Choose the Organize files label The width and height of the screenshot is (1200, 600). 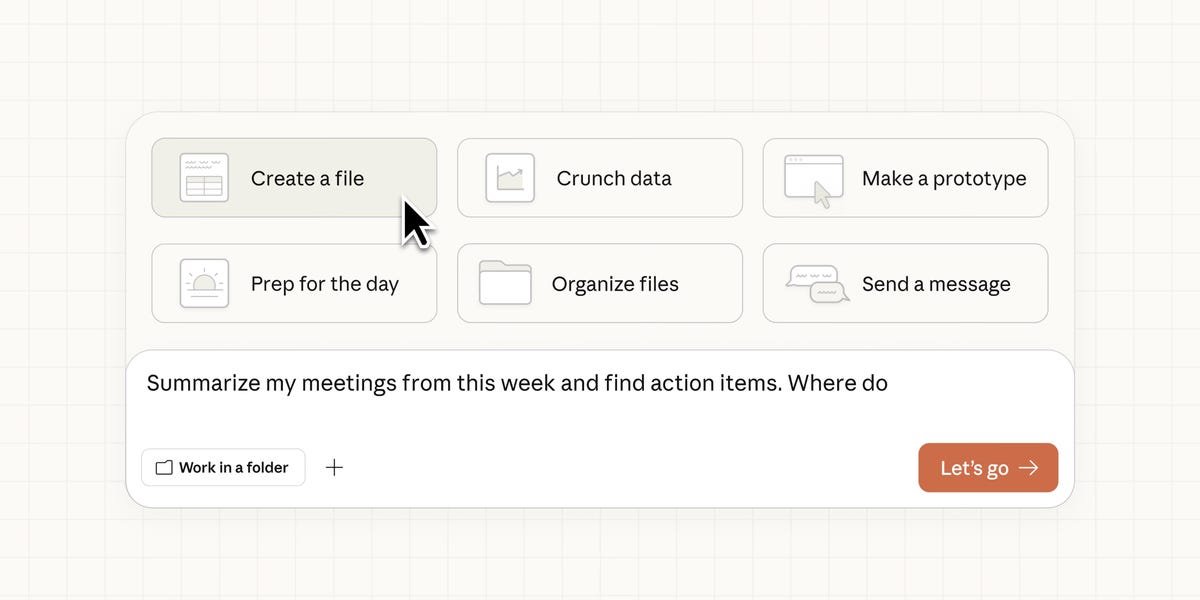[615, 284]
